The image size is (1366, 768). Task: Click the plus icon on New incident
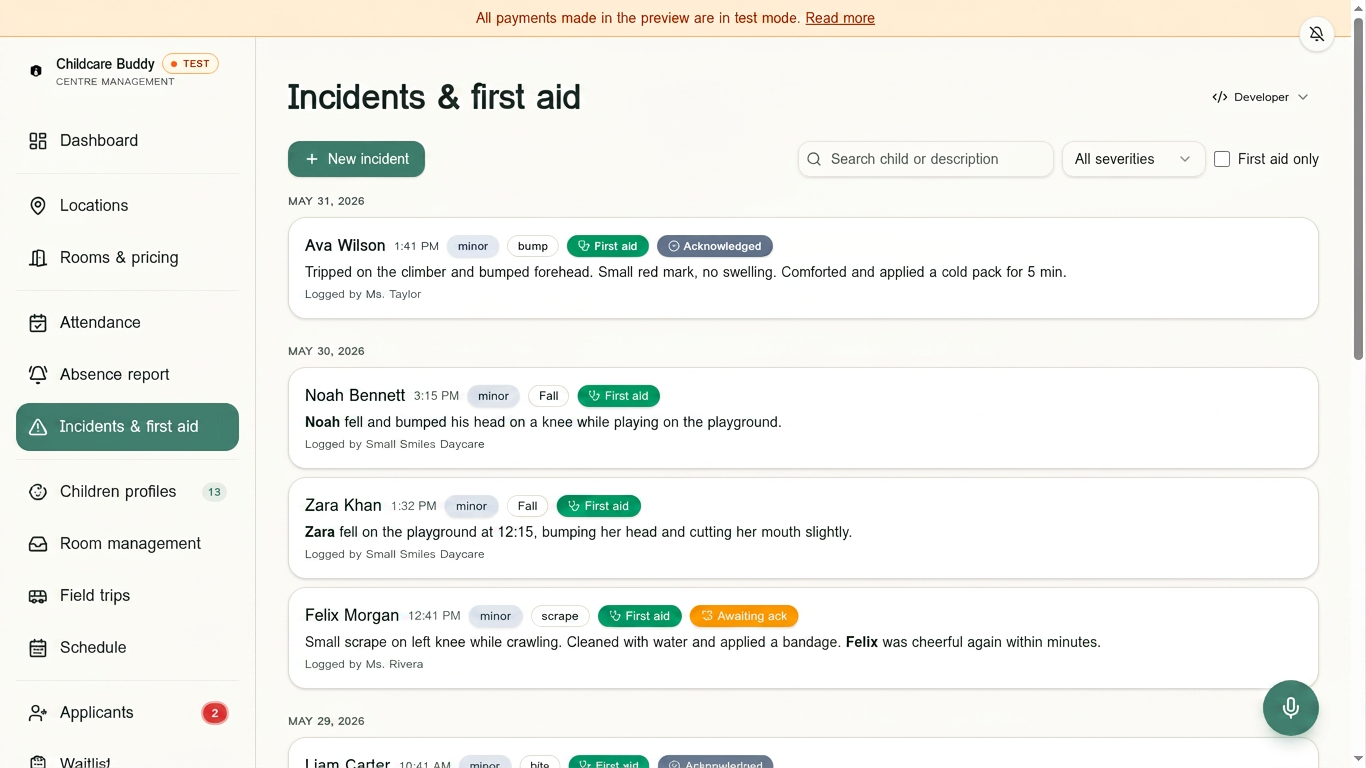point(312,159)
